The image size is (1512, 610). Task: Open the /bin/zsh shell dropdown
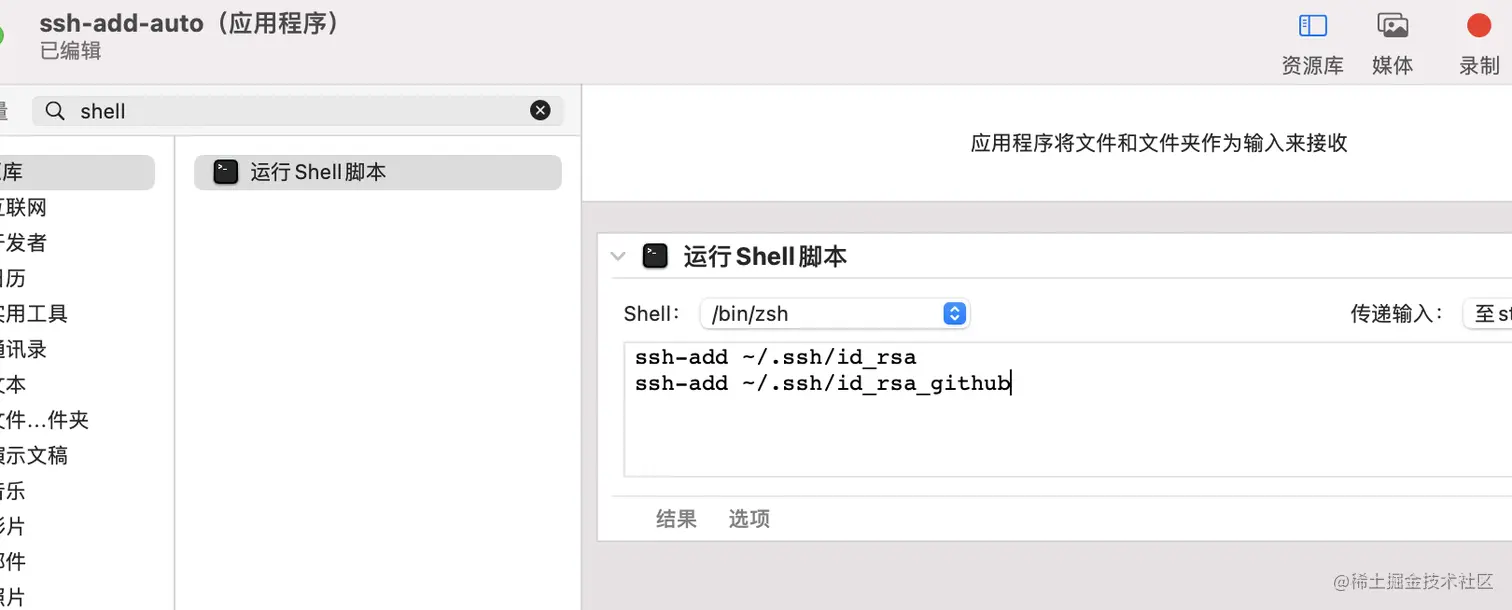[x=835, y=313]
